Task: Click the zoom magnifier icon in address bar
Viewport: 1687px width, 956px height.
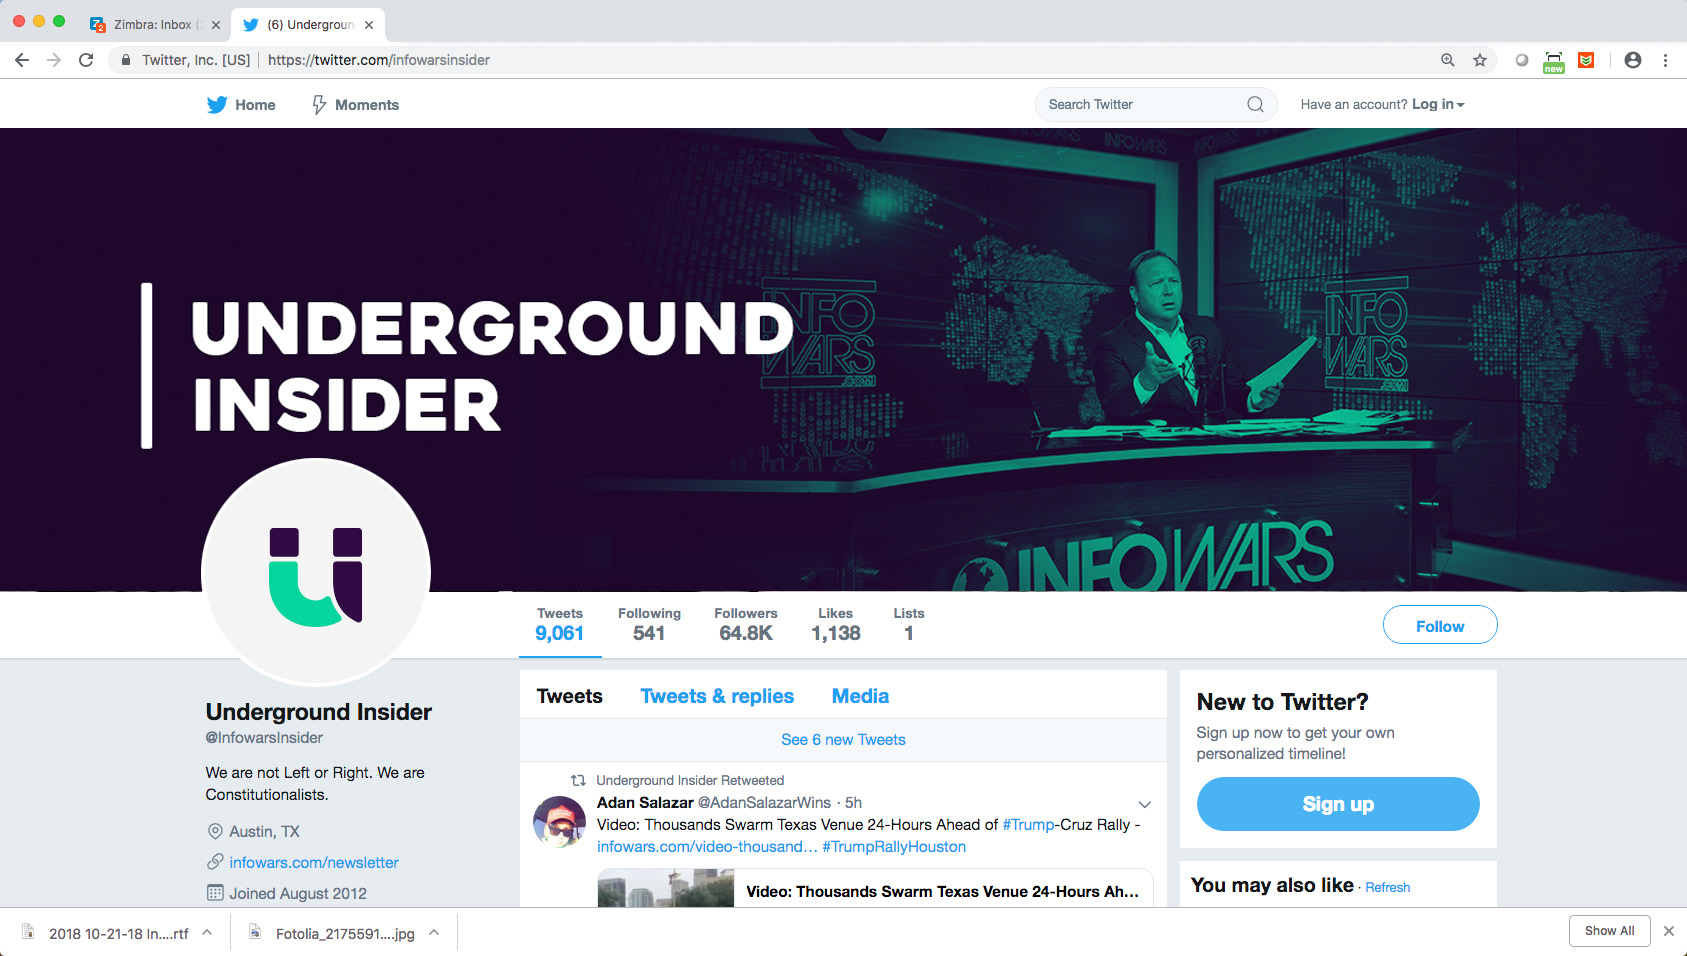Action: point(1447,60)
